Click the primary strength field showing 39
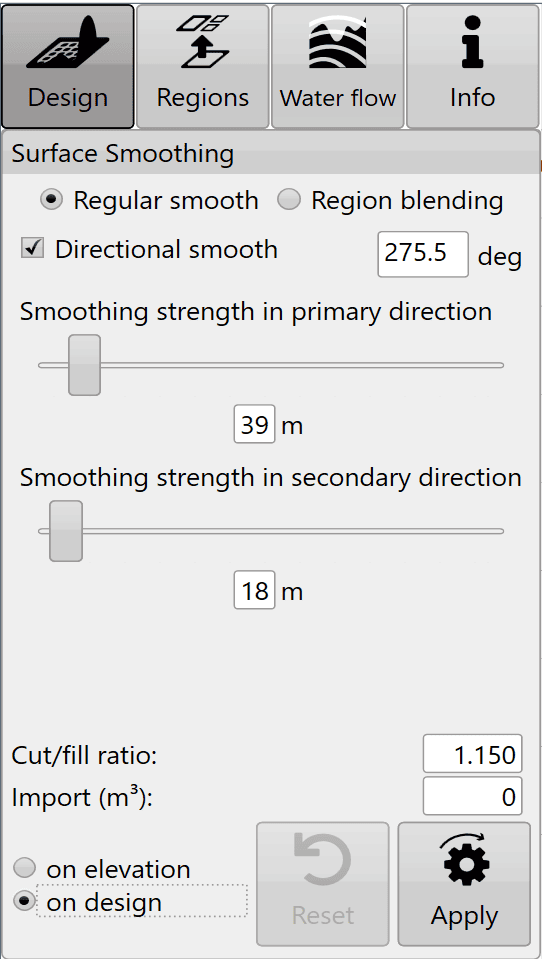The height and width of the screenshot is (959, 542). tap(254, 424)
